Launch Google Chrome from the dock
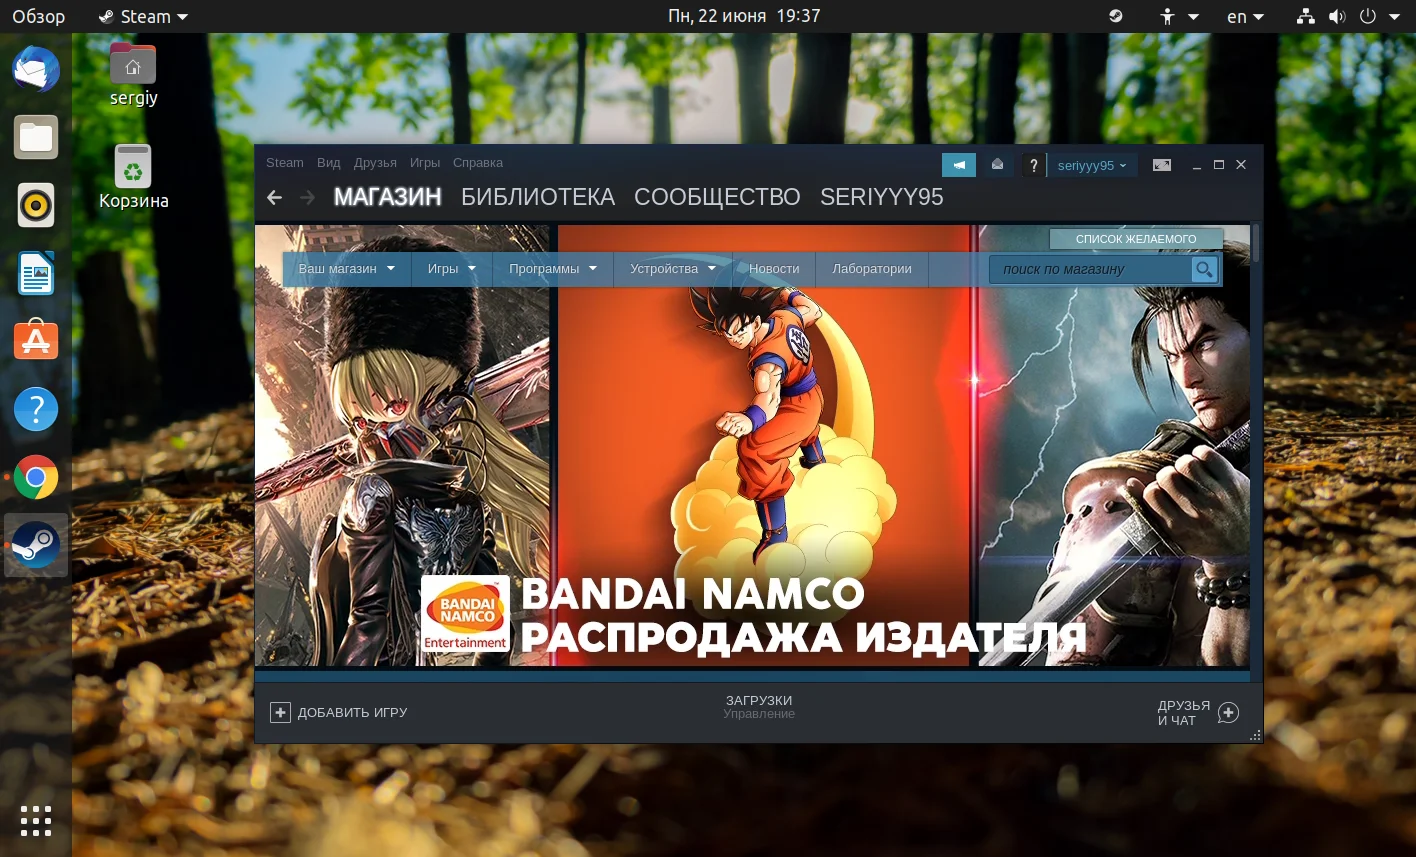 (36, 477)
